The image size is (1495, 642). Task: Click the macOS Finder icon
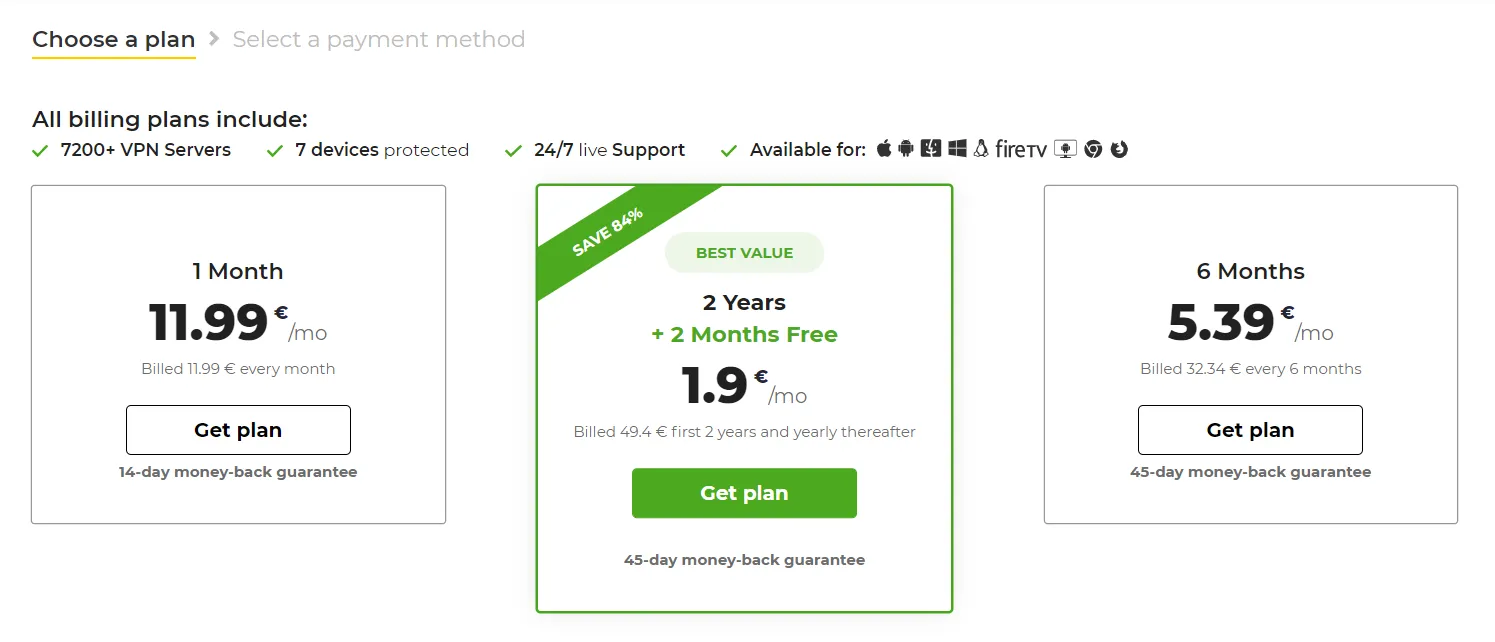930,147
